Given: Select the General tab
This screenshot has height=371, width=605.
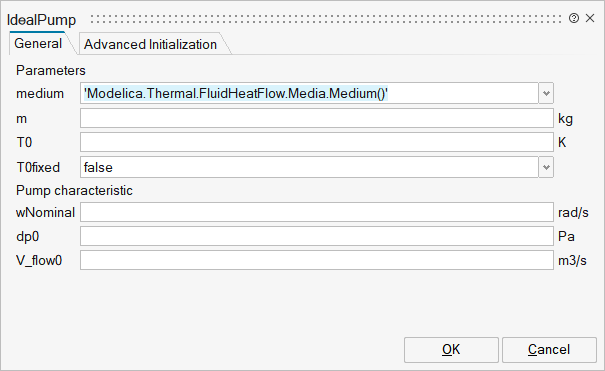Looking at the screenshot, I should point(38,43).
